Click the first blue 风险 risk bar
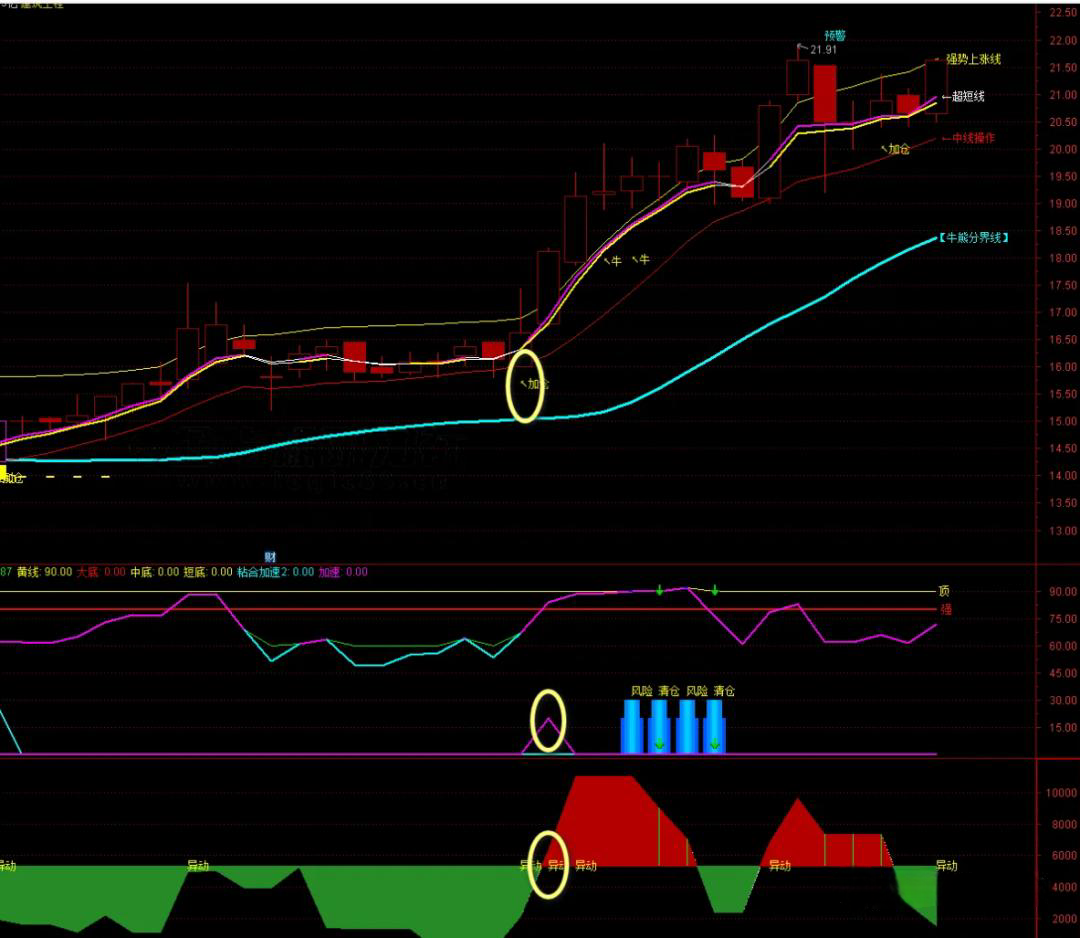 click(x=632, y=726)
